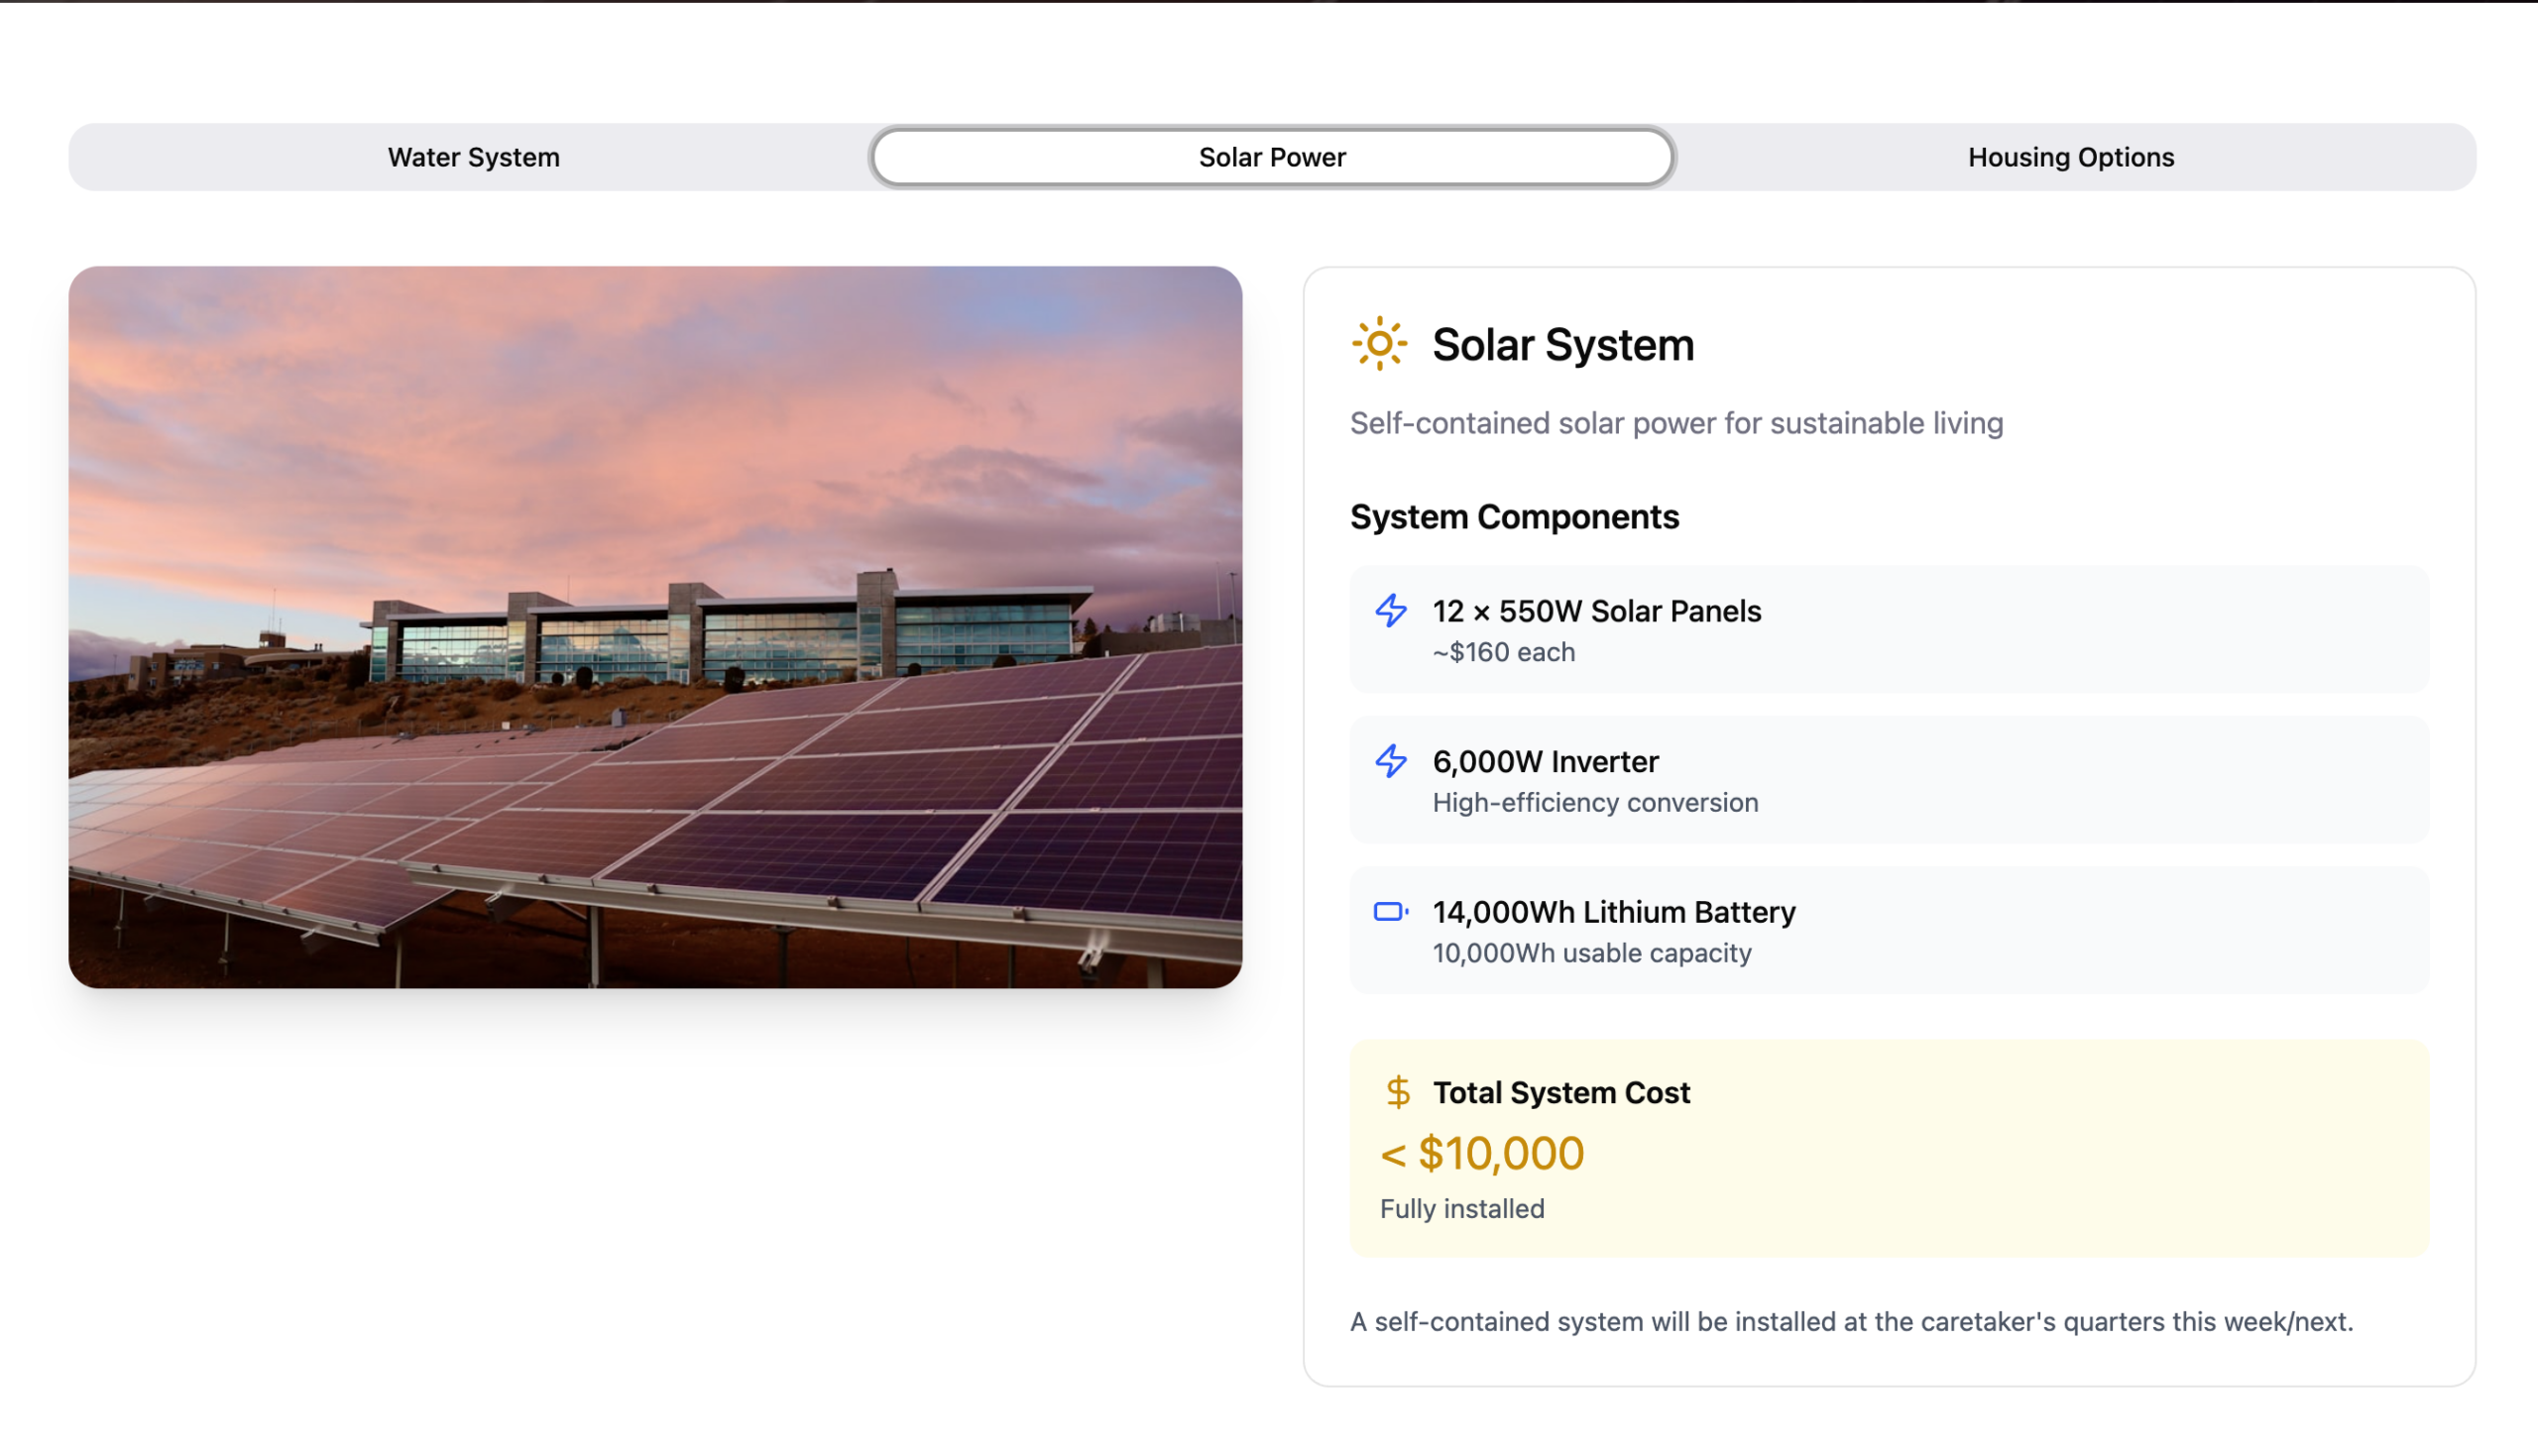Click the lightning bolt icon for Solar Panels
Image resolution: width=2538 pixels, height=1456 pixels.
[x=1391, y=611]
